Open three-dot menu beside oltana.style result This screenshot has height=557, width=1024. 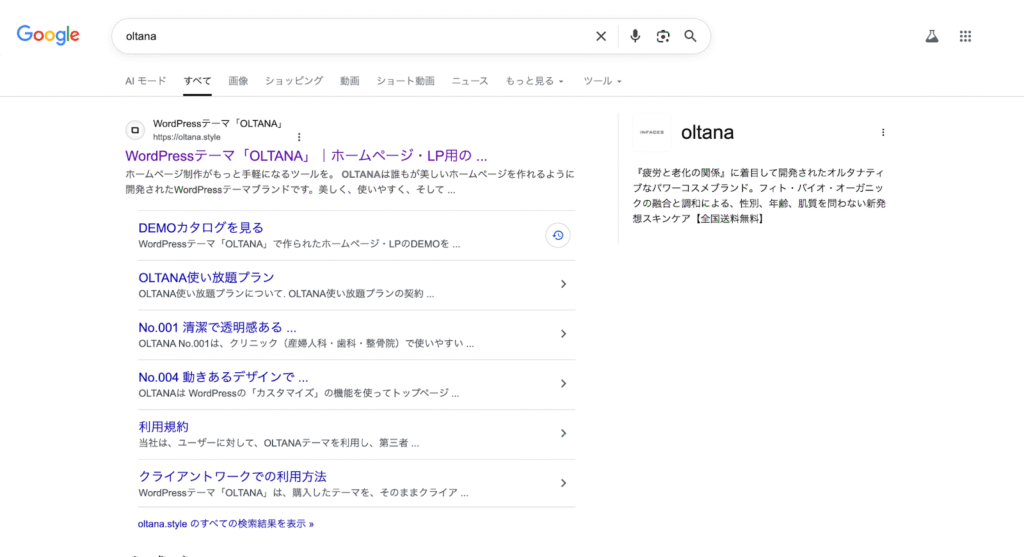[298, 137]
